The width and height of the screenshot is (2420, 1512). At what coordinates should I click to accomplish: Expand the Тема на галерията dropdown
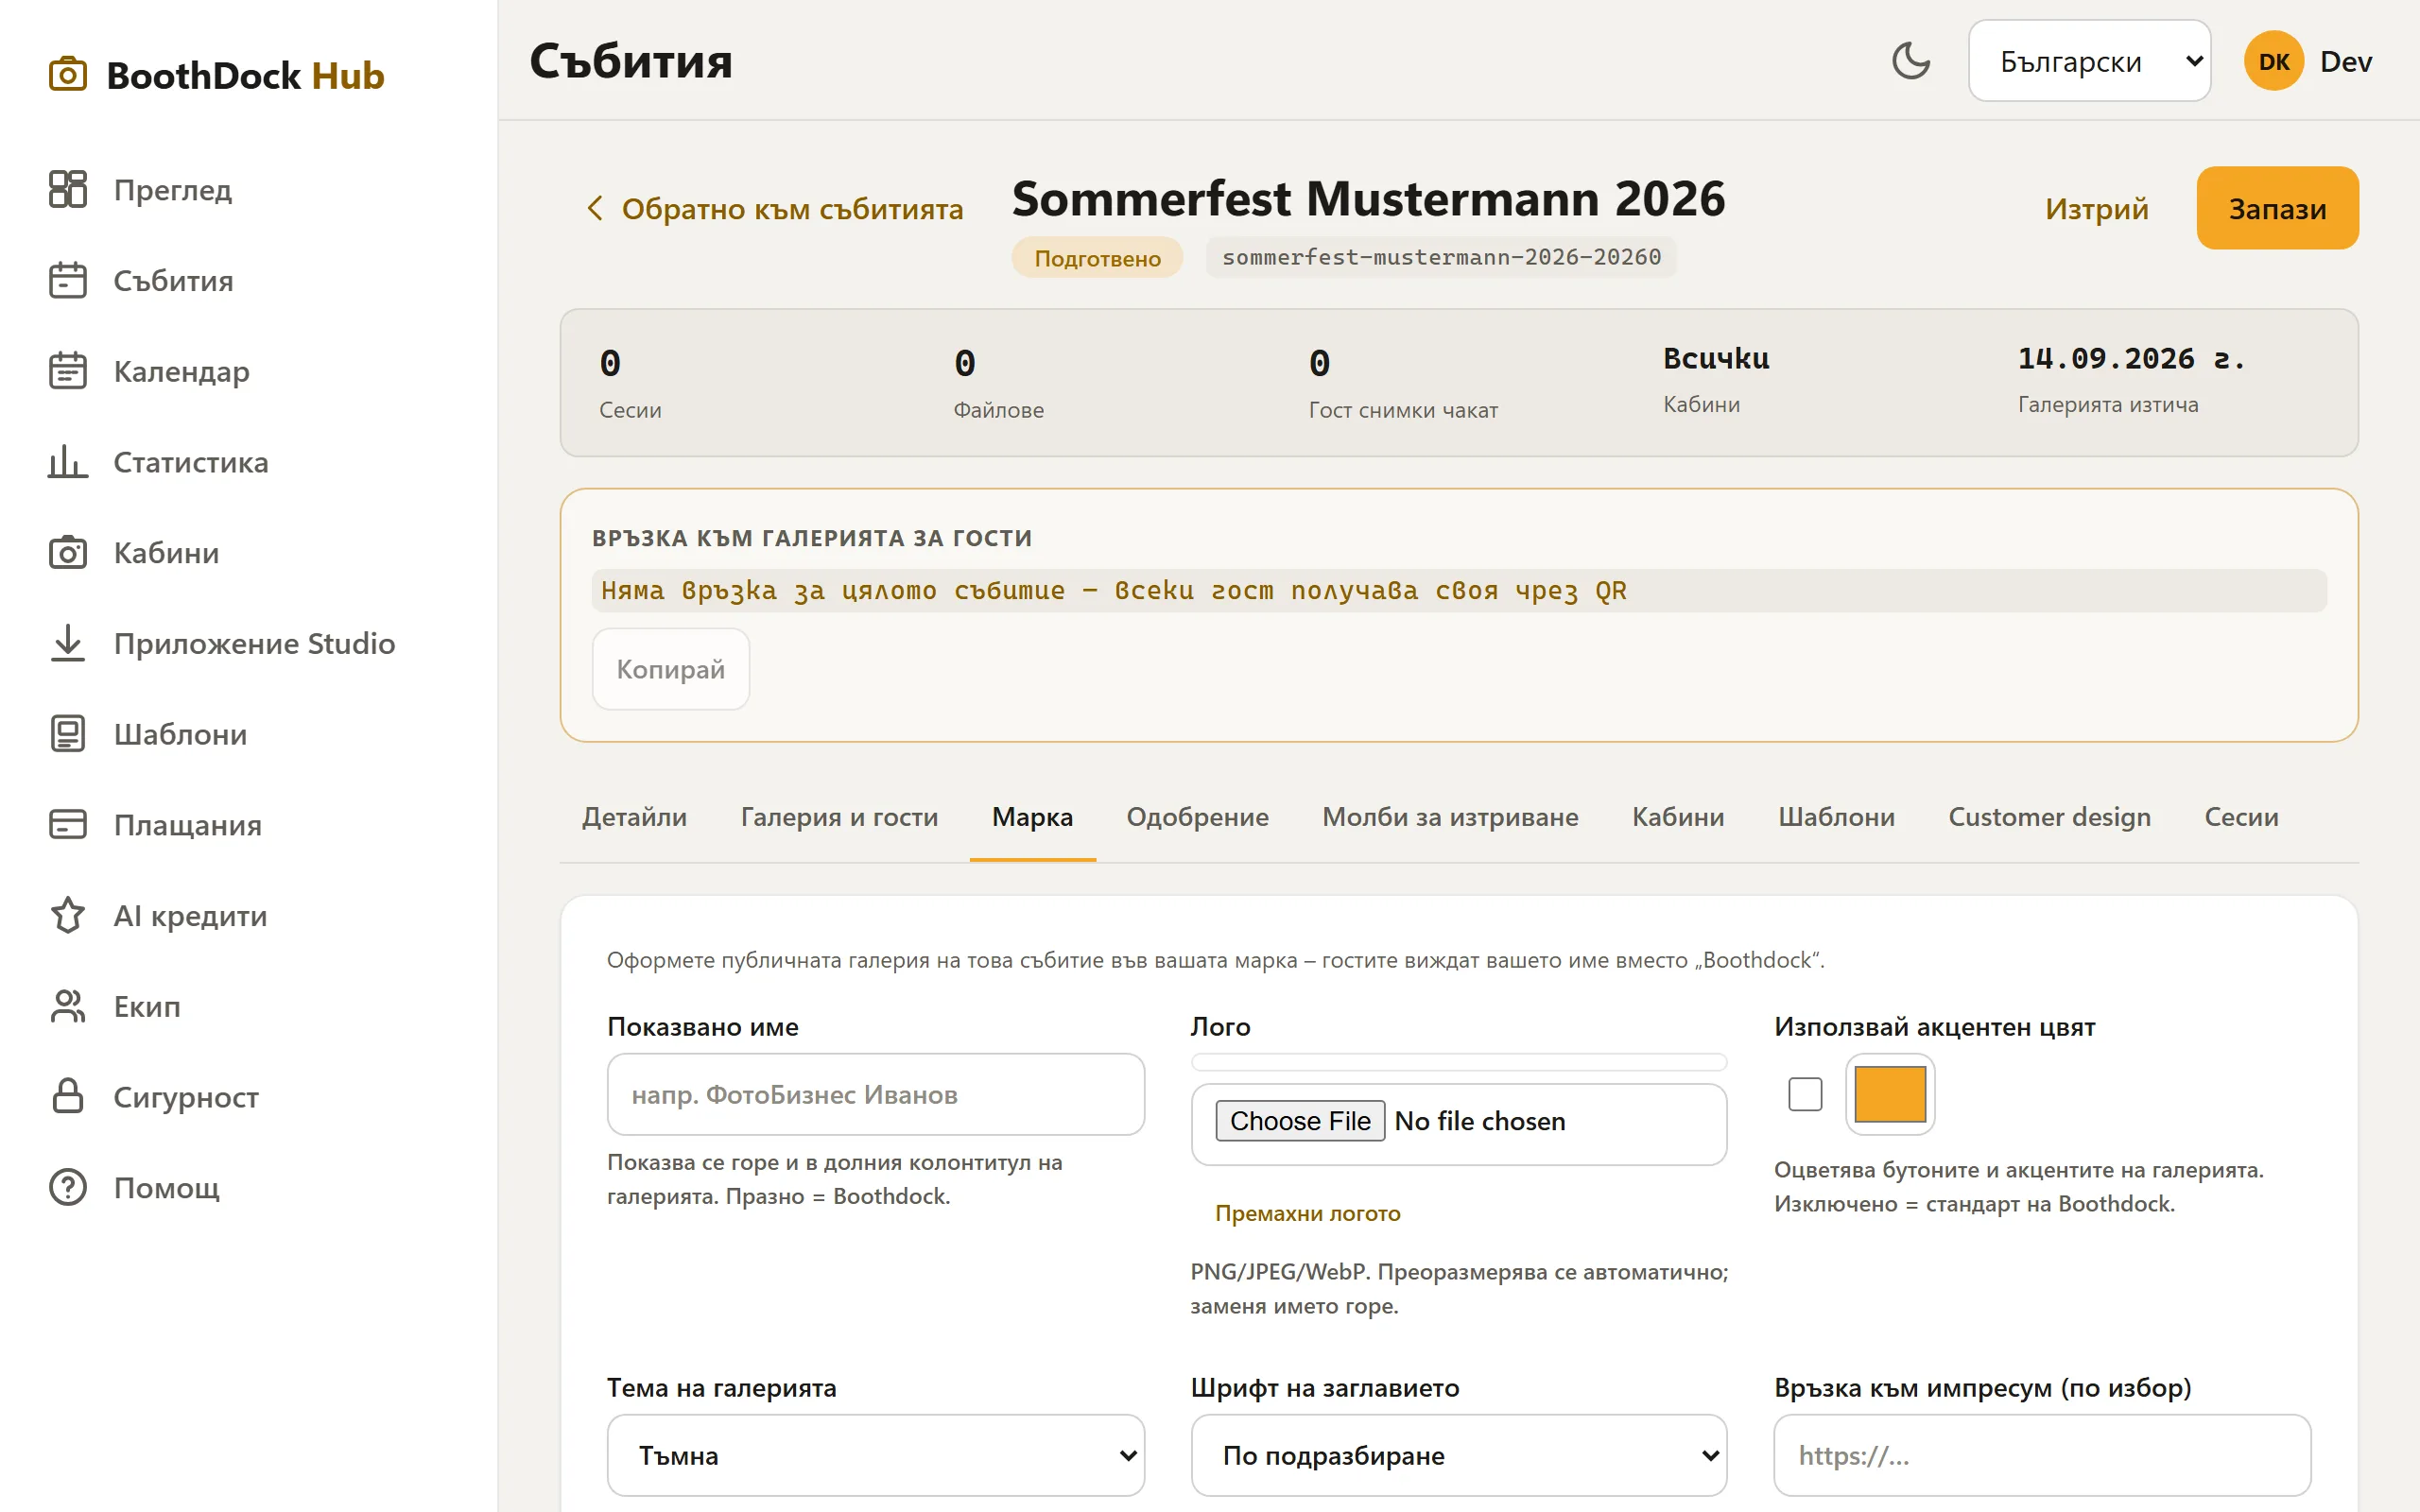876,1455
